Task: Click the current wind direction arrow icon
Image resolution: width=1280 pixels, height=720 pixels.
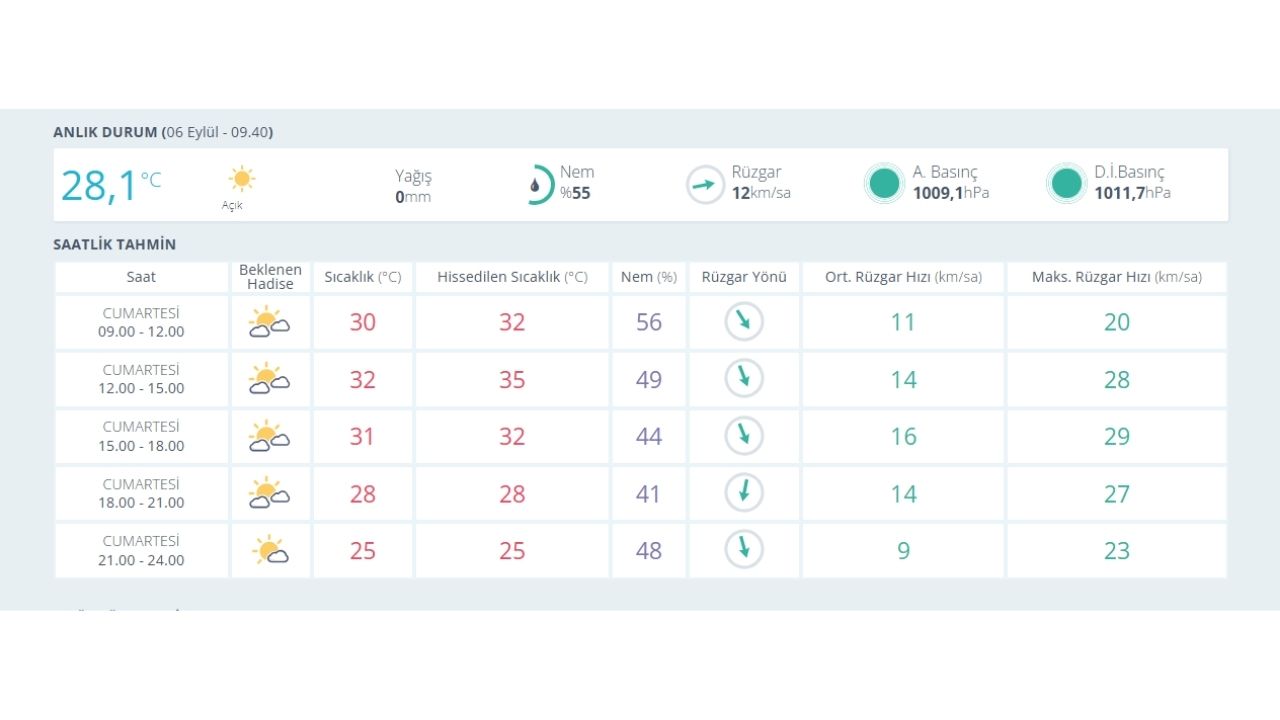Action: (705, 185)
